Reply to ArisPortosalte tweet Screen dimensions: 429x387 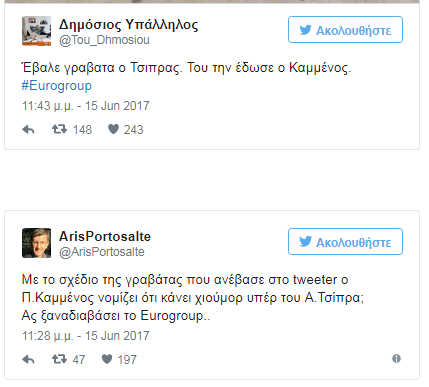[x=28, y=359]
